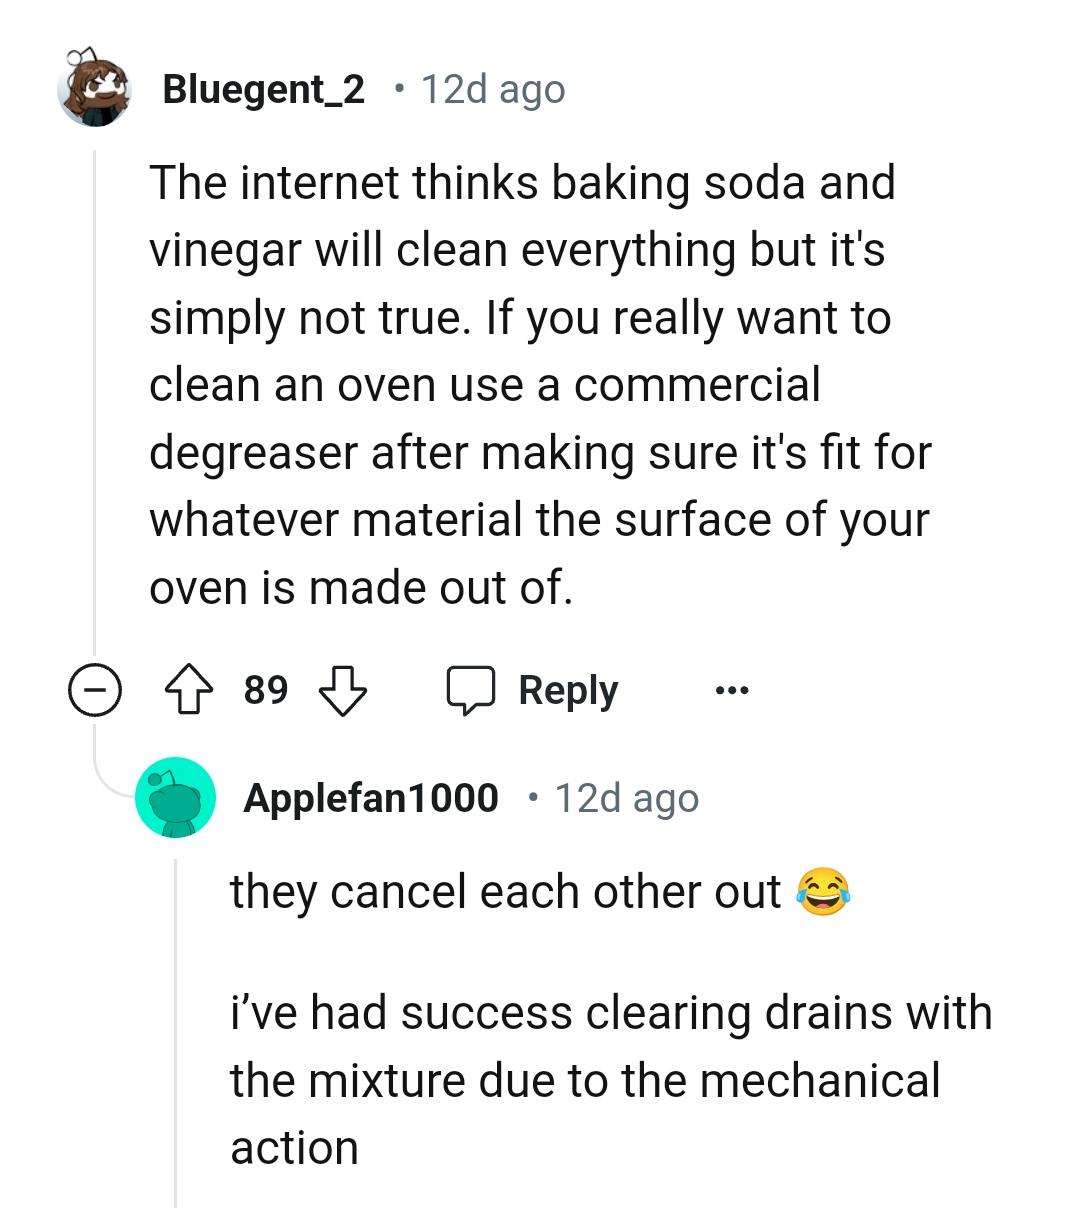This screenshot has width=1080, height=1208.
Task: Upvote Bluegent_2's comment
Action: (x=188, y=691)
